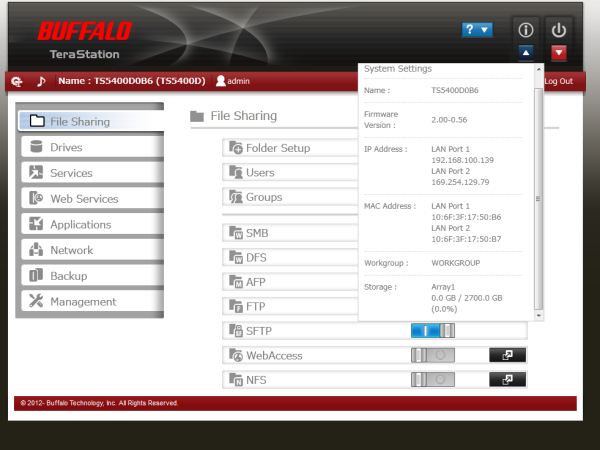Viewport: 600px width, 450px height.
Task: Open the NFS settings popup icon
Action: 507,379
